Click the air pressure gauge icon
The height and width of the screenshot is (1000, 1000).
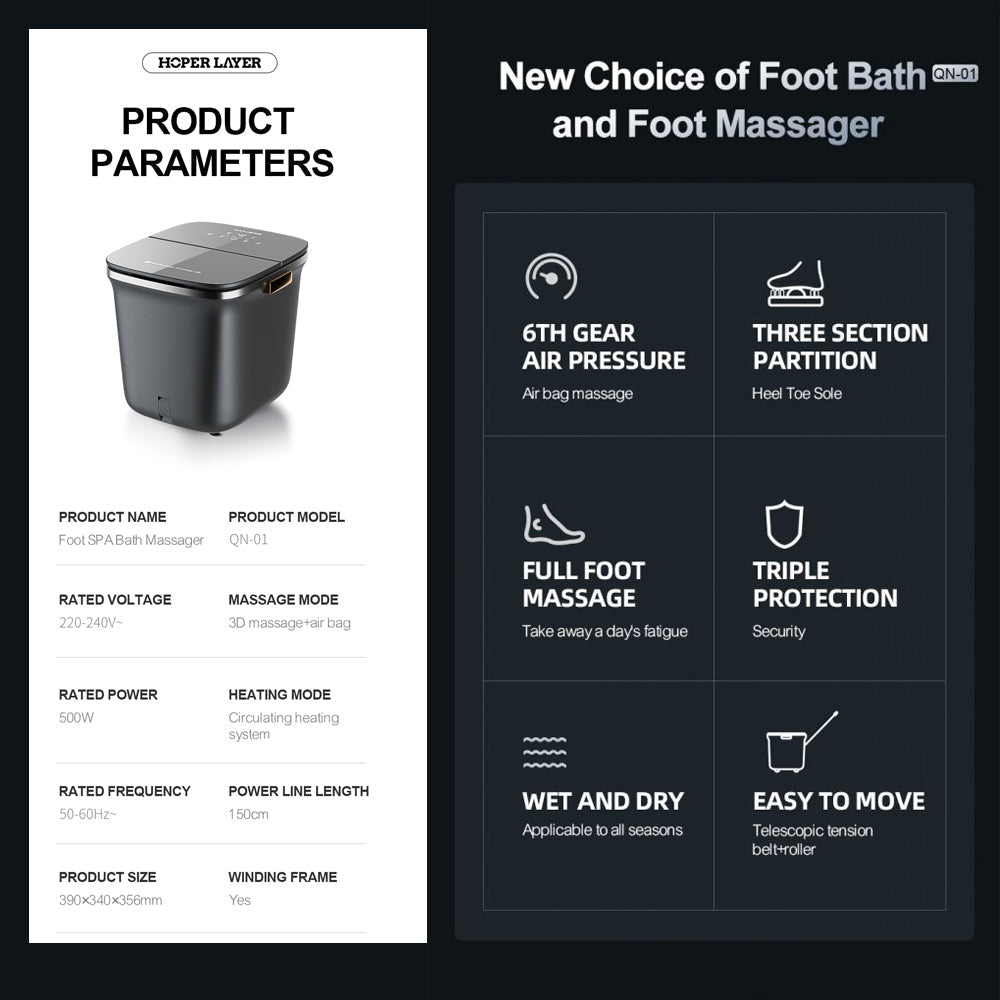(551, 277)
